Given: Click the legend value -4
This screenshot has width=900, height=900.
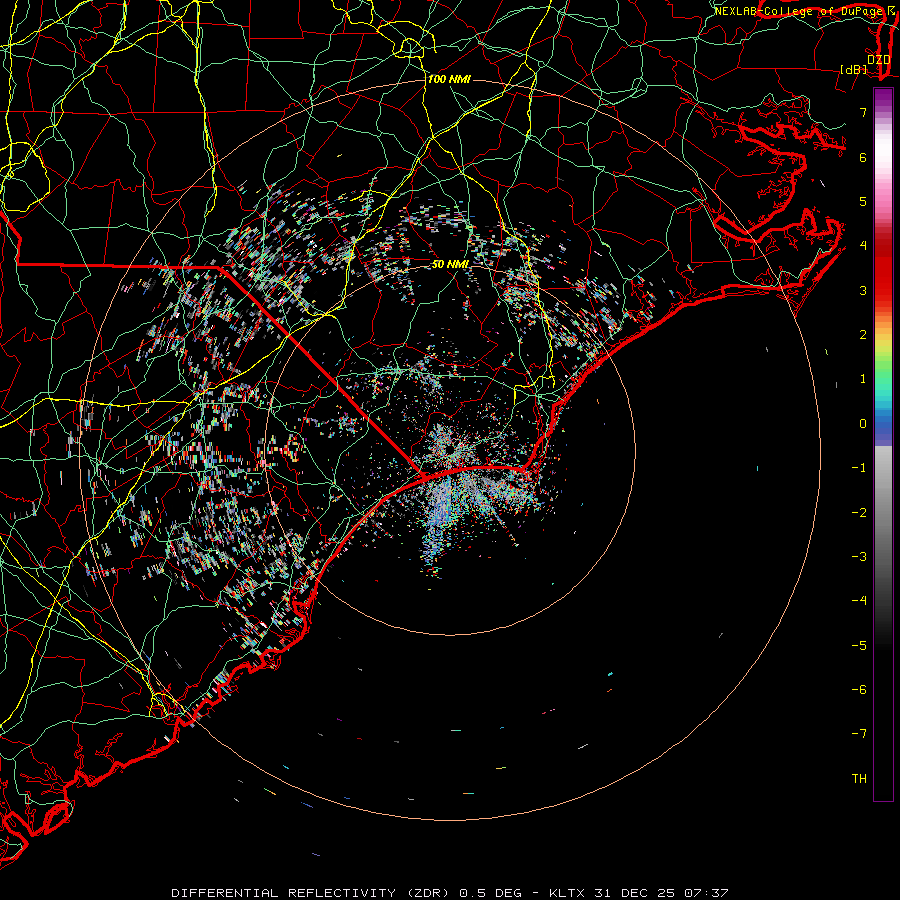Looking at the screenshot, I should point(859,601).
